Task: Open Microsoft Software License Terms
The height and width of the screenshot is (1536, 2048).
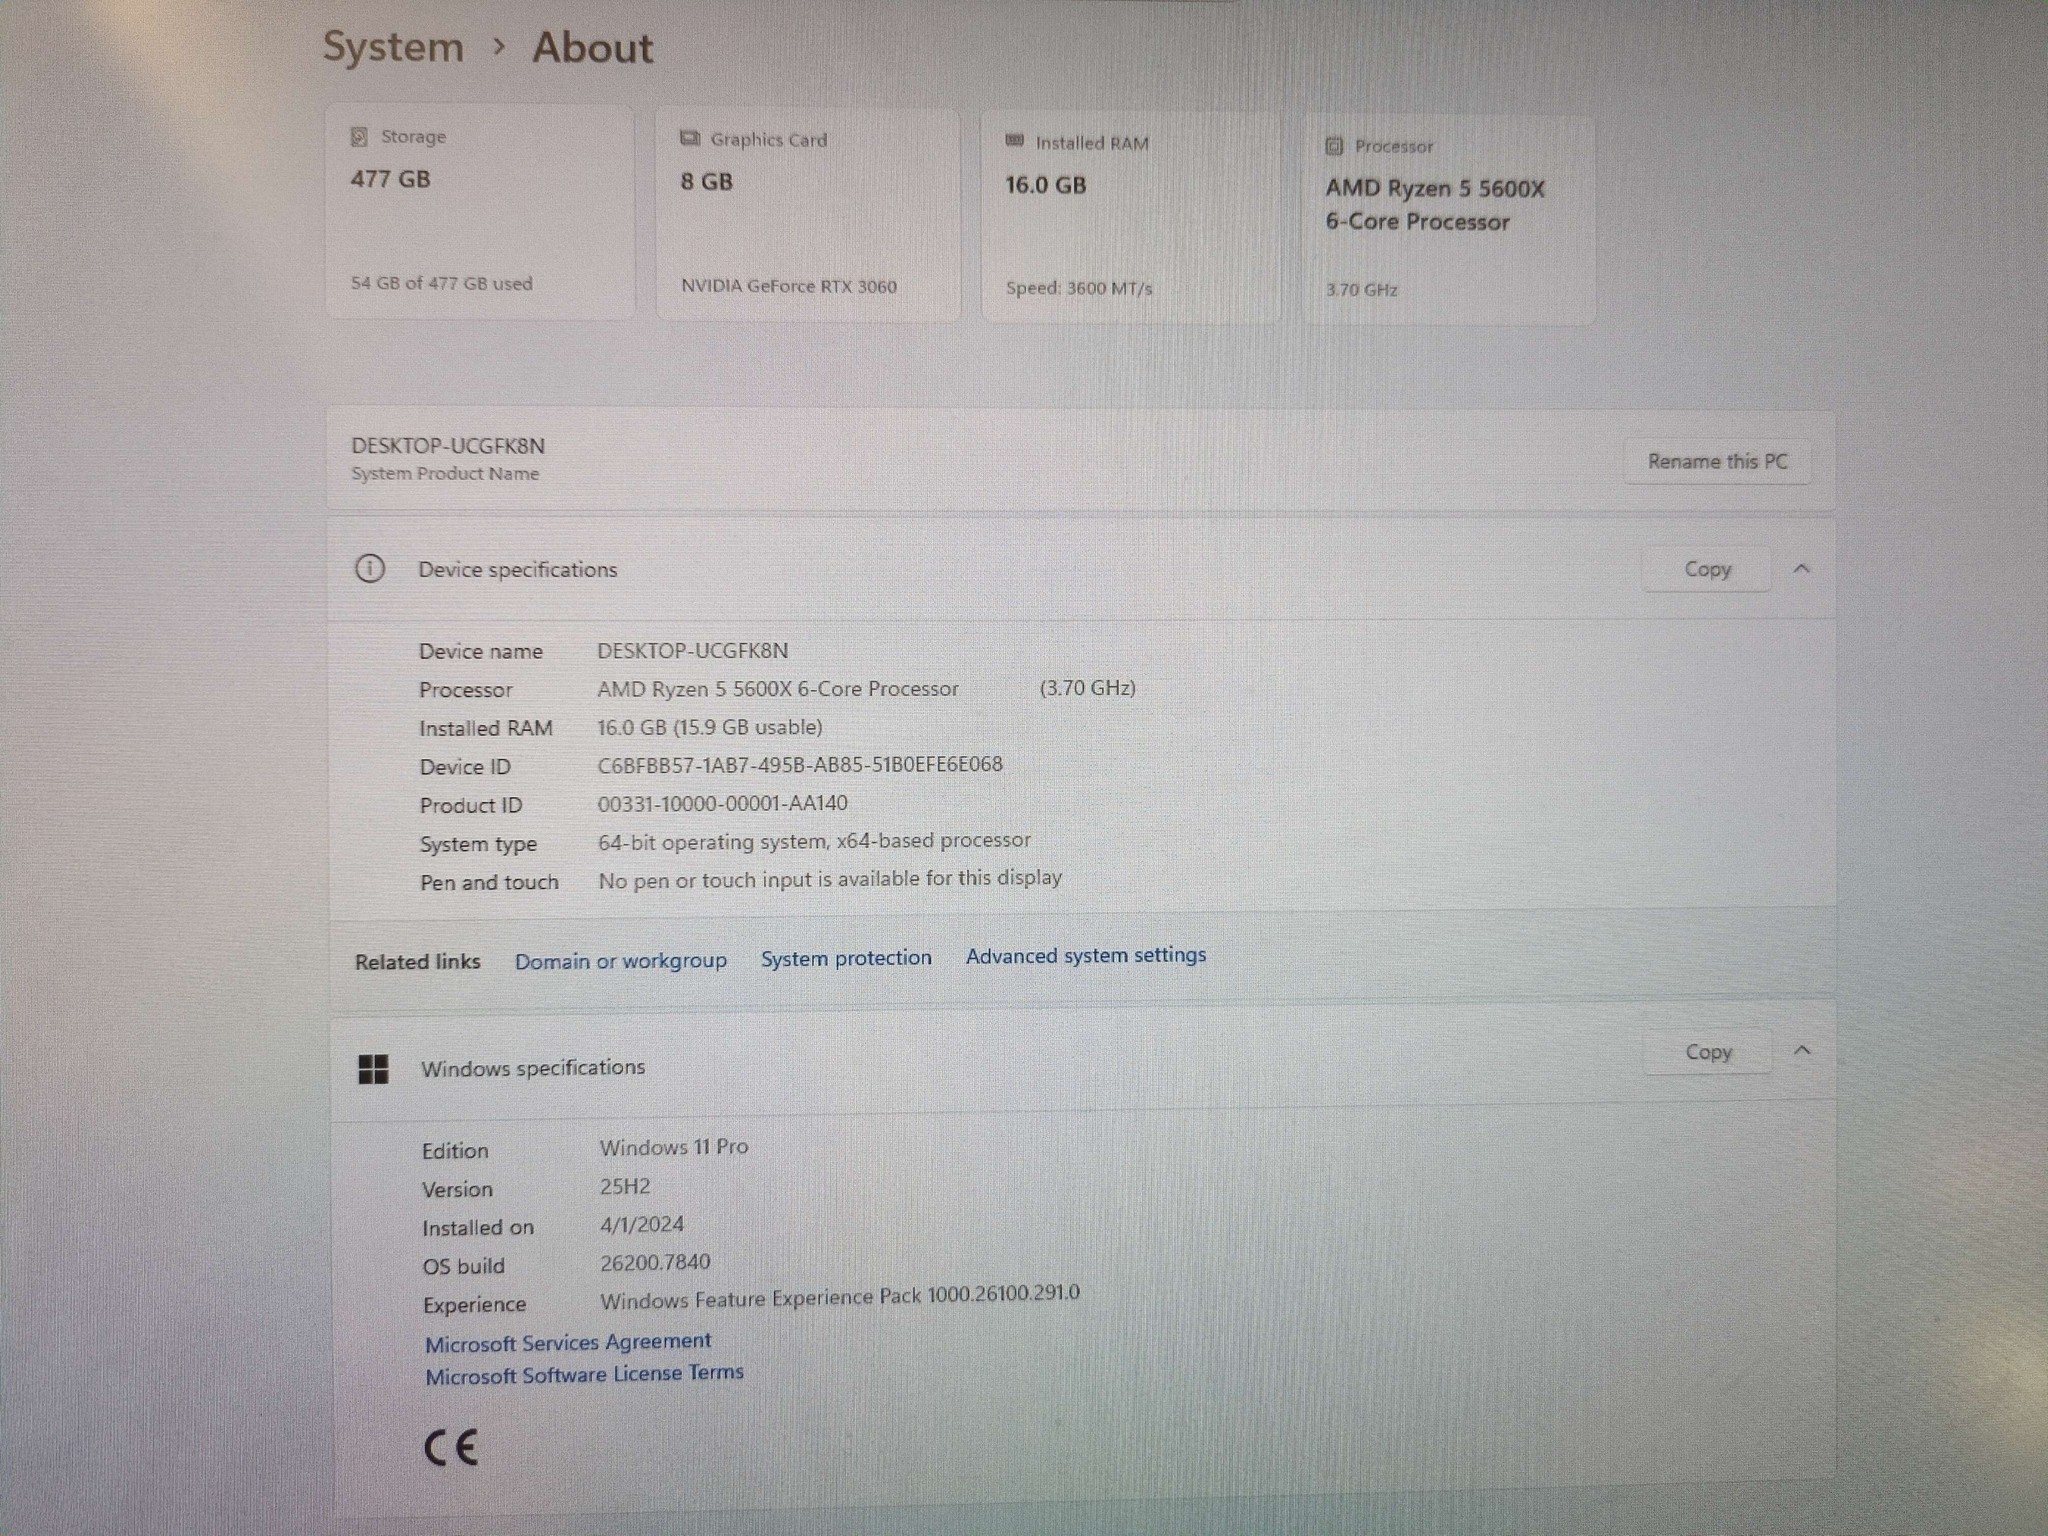Action: pos(584,1374)
